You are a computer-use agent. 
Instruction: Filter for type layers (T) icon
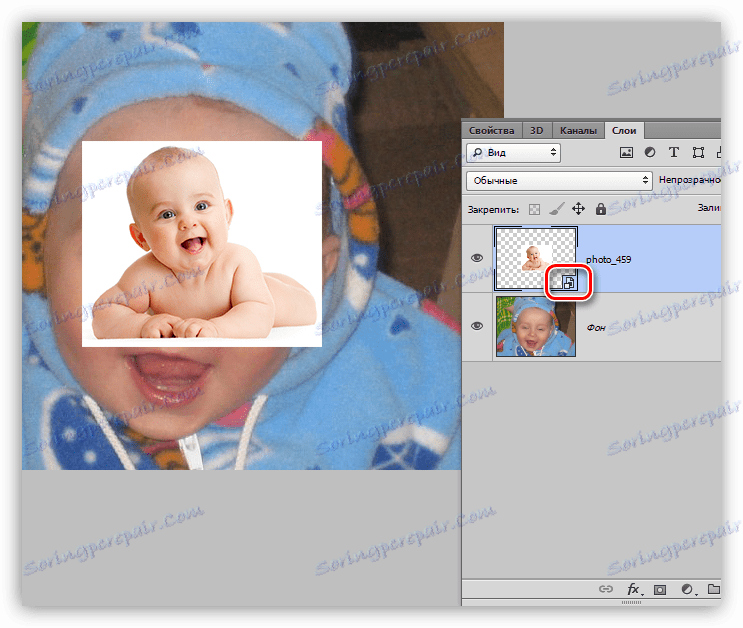click(673, 152)
